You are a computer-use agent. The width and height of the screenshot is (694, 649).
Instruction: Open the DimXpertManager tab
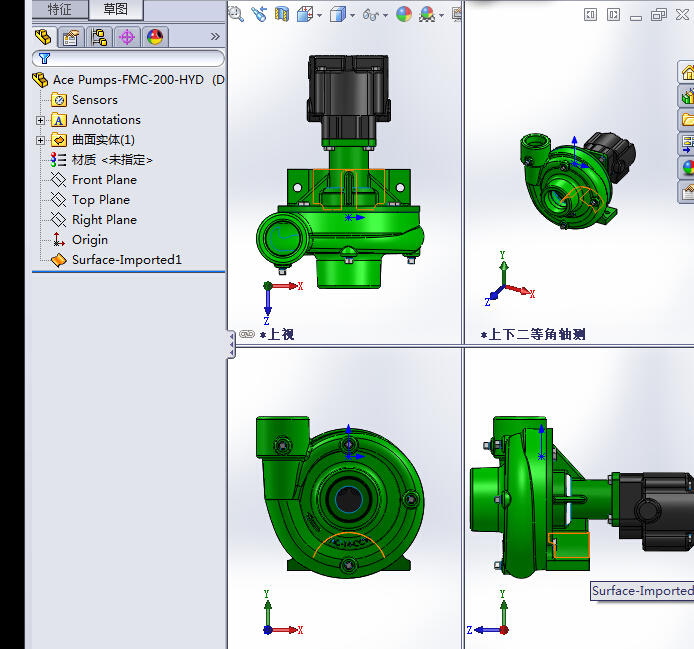(x=127, y=37)
